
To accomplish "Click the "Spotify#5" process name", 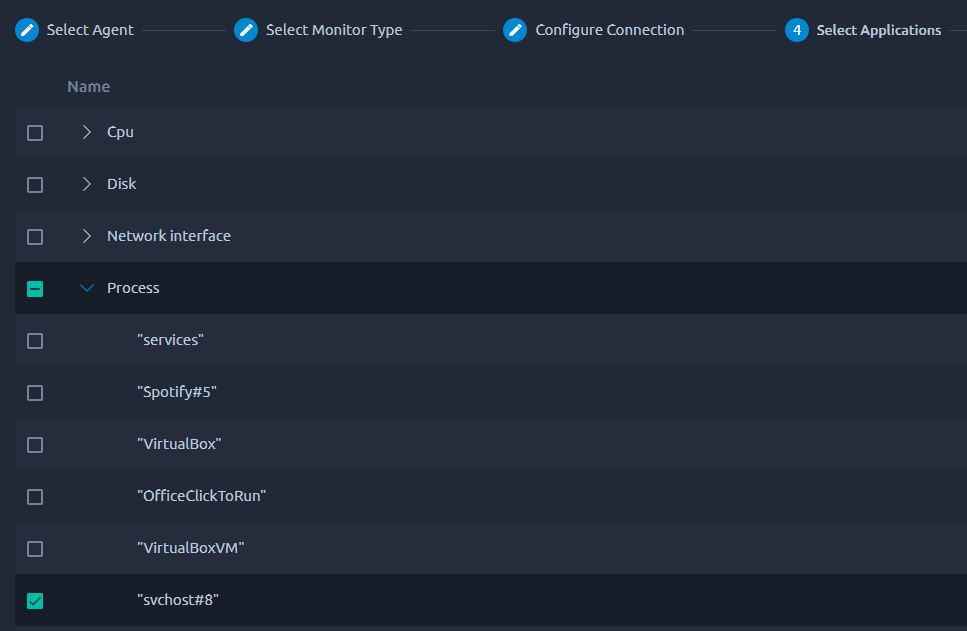I will pos(177,392).
